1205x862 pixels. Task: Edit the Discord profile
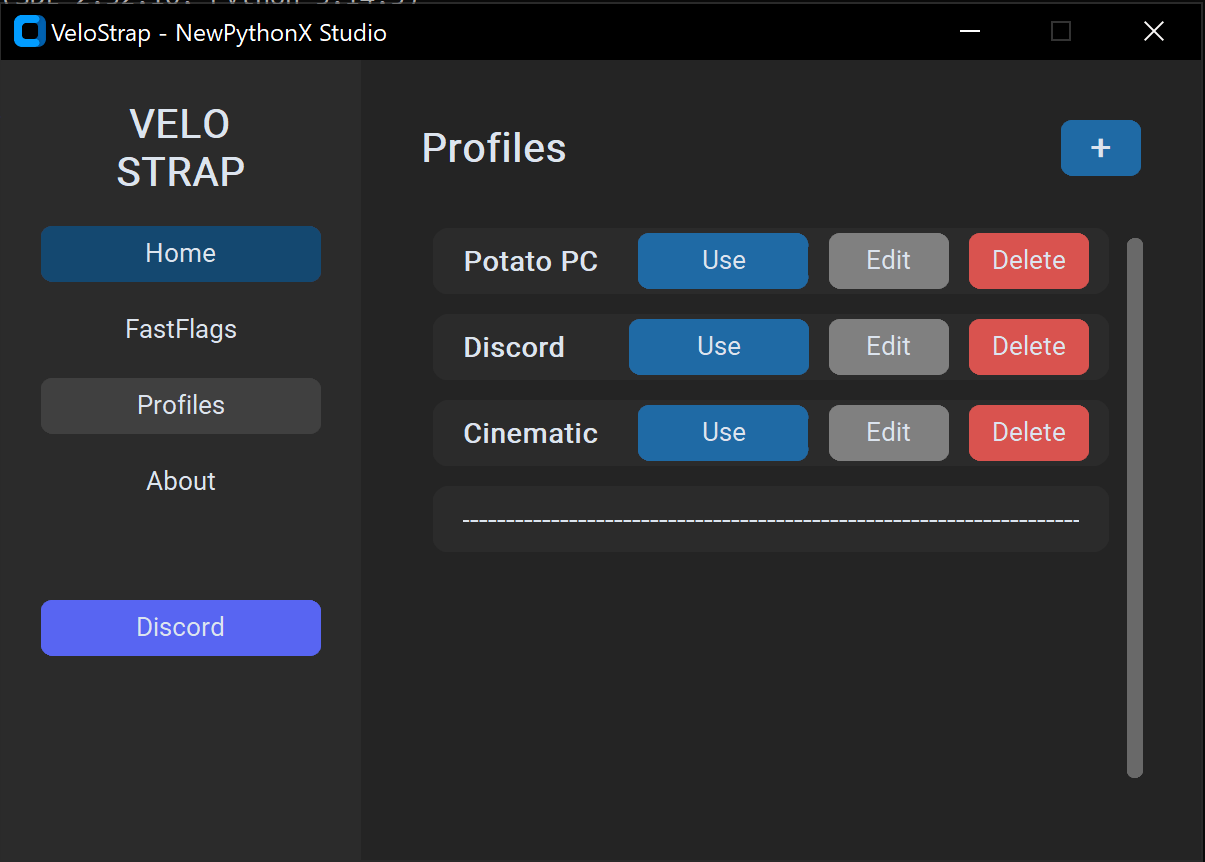[888, 347]
